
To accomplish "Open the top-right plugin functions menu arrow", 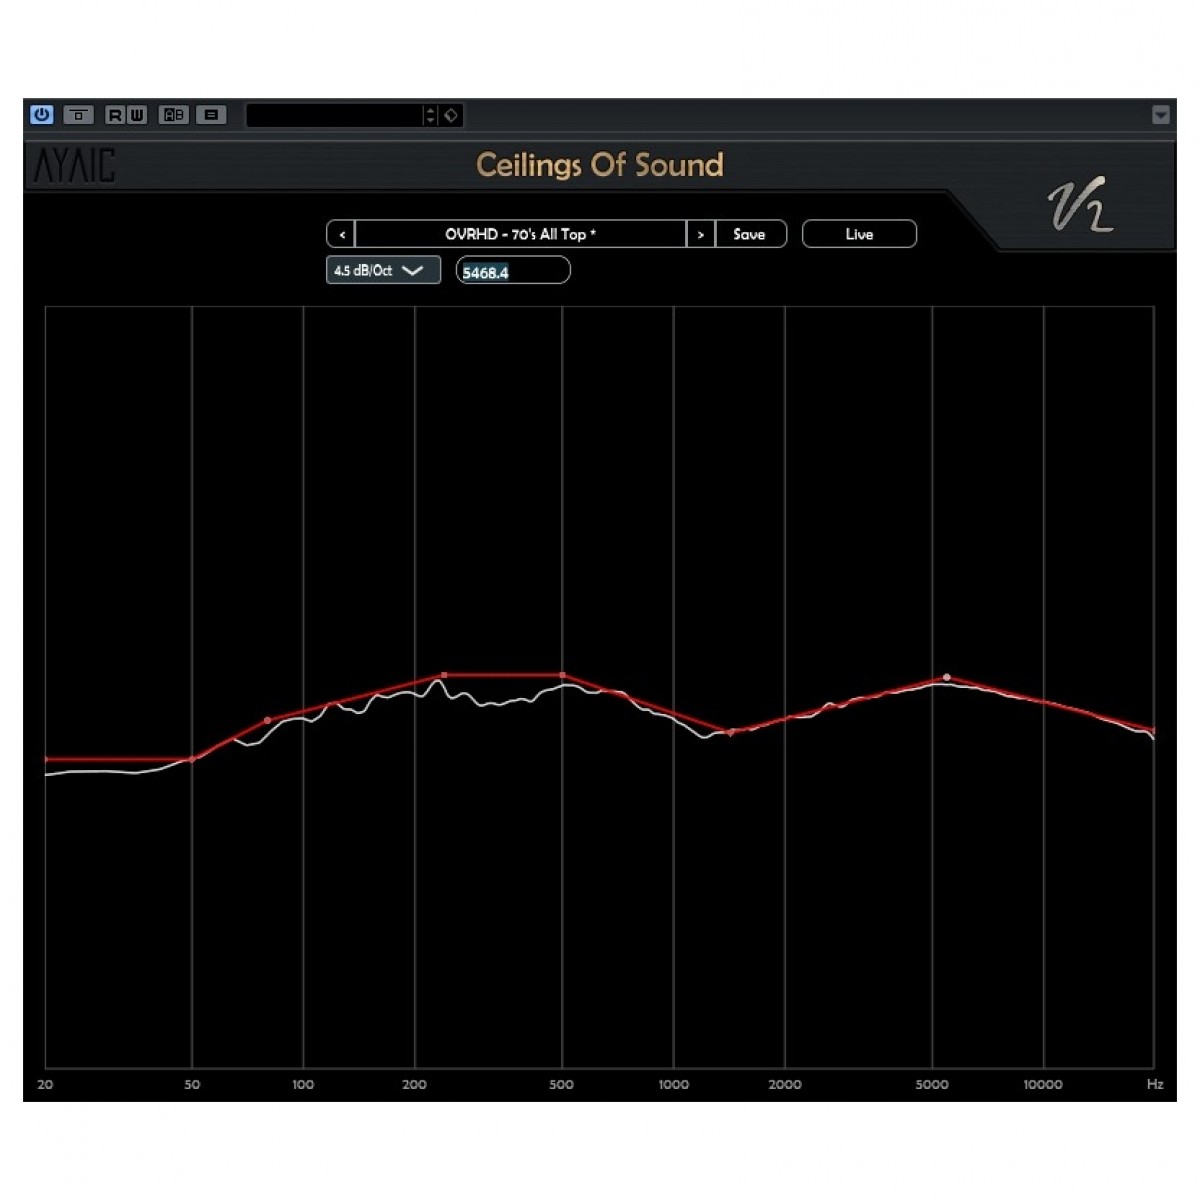I will (1160, 115).
